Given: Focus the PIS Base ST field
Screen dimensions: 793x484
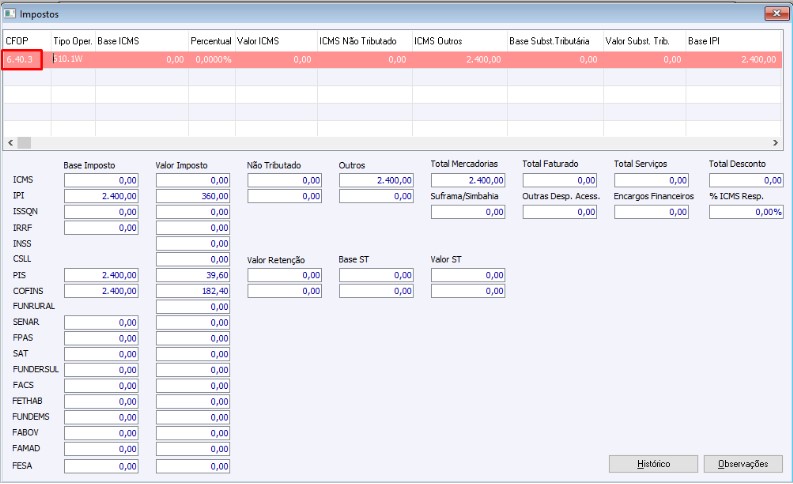Looking at the screenshot, I should [x=376, y=275].
